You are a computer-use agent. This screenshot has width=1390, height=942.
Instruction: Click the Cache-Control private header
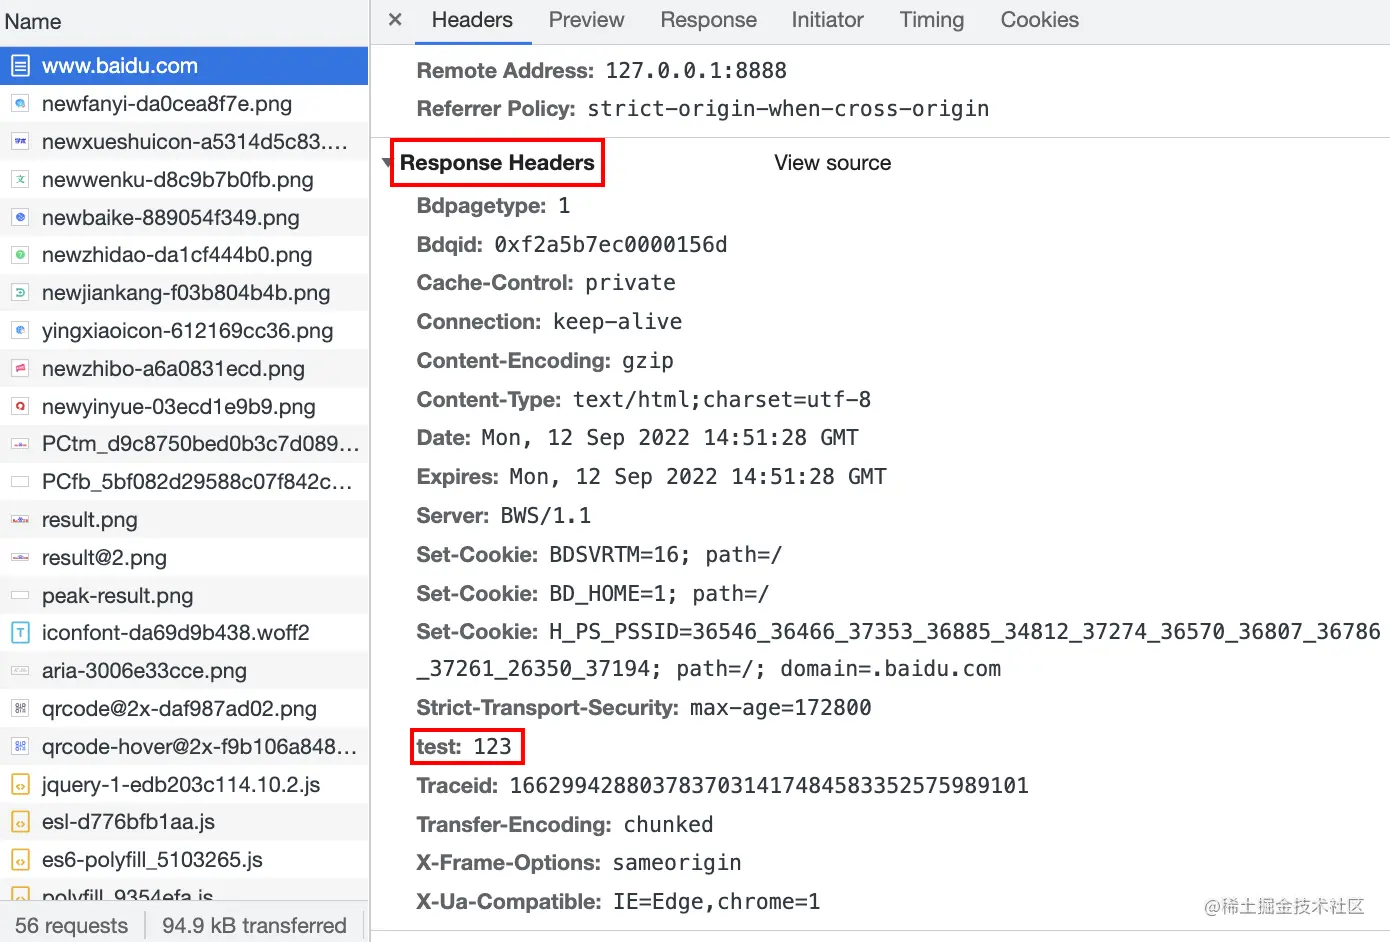tap(546, 283)
